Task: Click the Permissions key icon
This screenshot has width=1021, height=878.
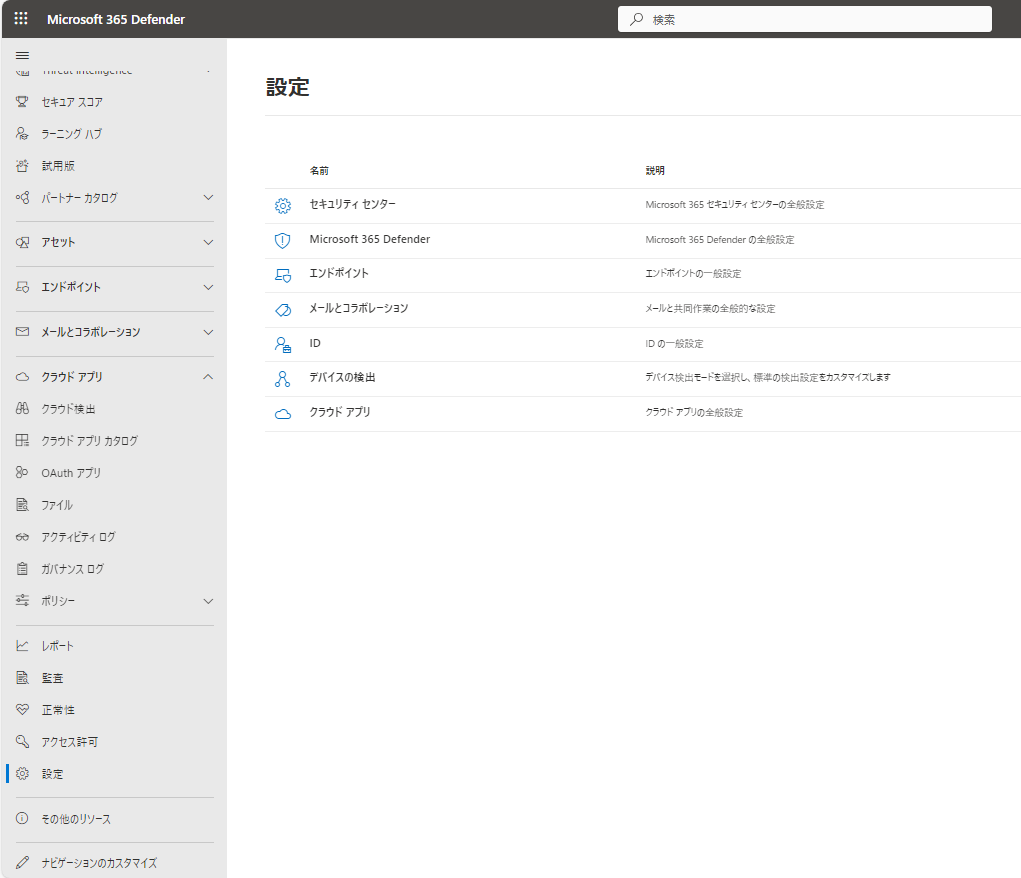Action: click(22, 741)
